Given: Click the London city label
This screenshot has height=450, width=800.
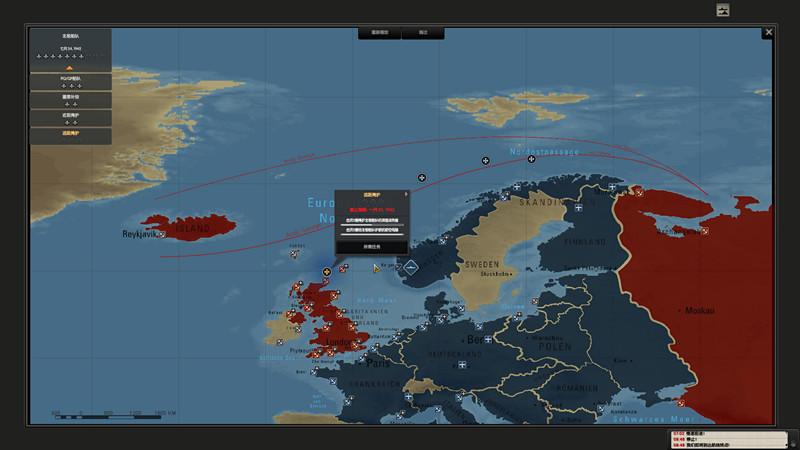Looking at the screenshot, I should pos(338,342).
